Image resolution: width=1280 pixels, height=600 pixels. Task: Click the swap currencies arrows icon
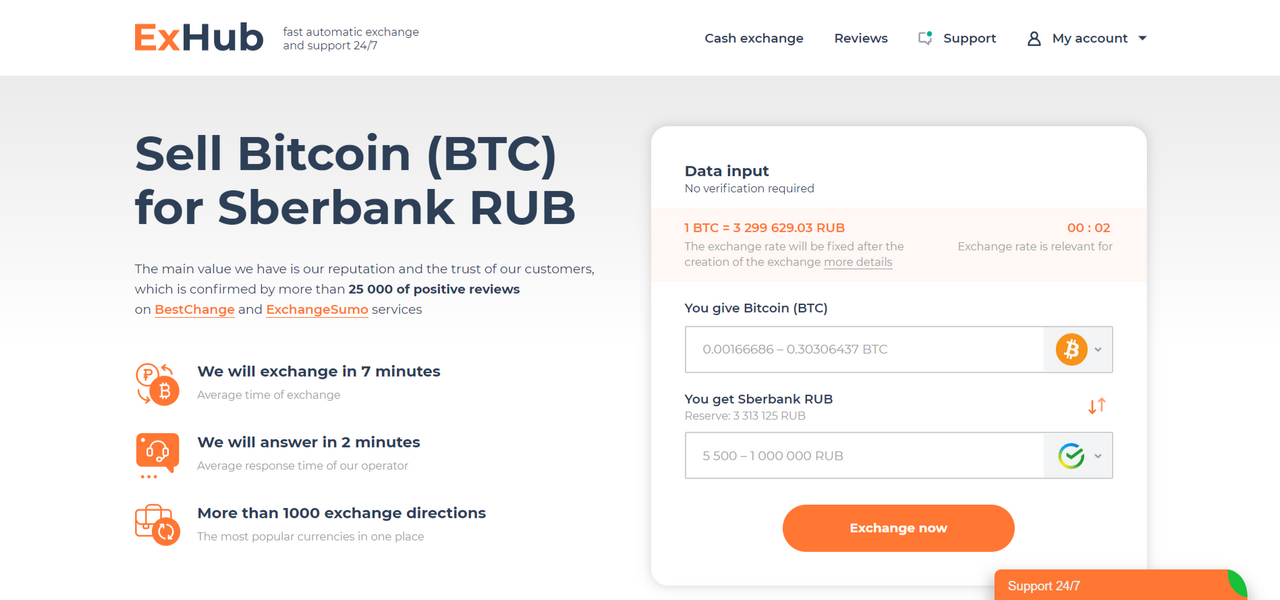click(1096, 406)
